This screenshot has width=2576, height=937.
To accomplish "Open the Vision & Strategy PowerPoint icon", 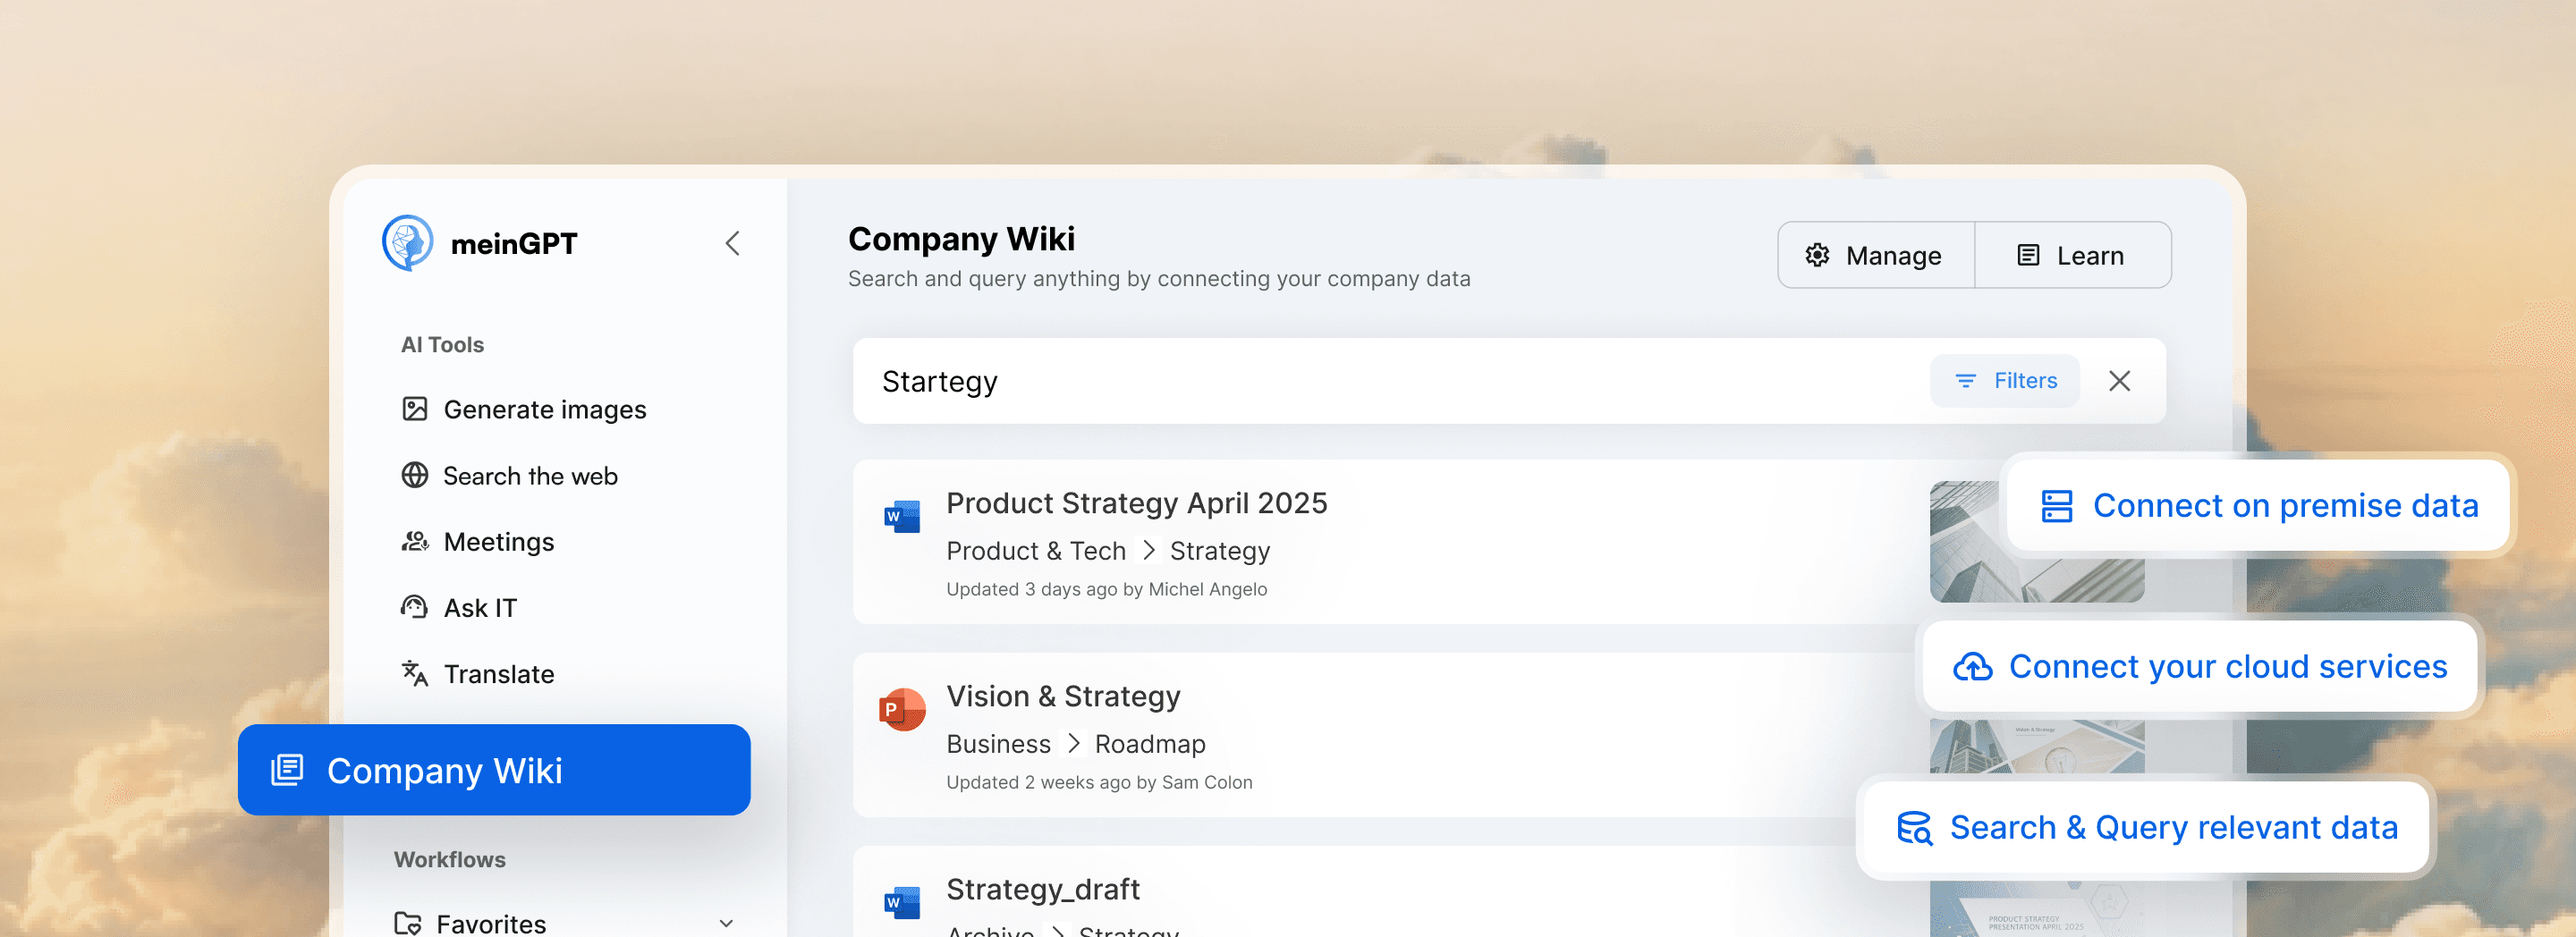I will (x=901, y=709).
